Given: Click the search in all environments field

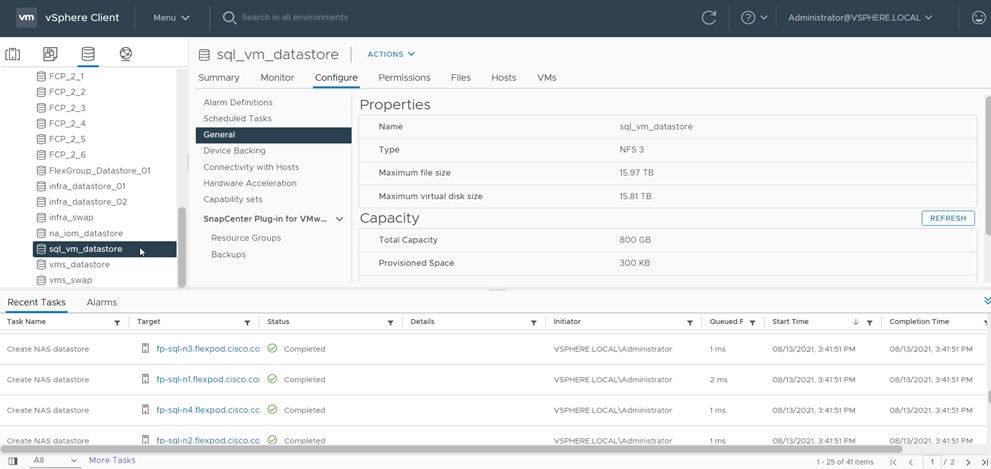Looking at the screenshot, I should pos(295,18).
